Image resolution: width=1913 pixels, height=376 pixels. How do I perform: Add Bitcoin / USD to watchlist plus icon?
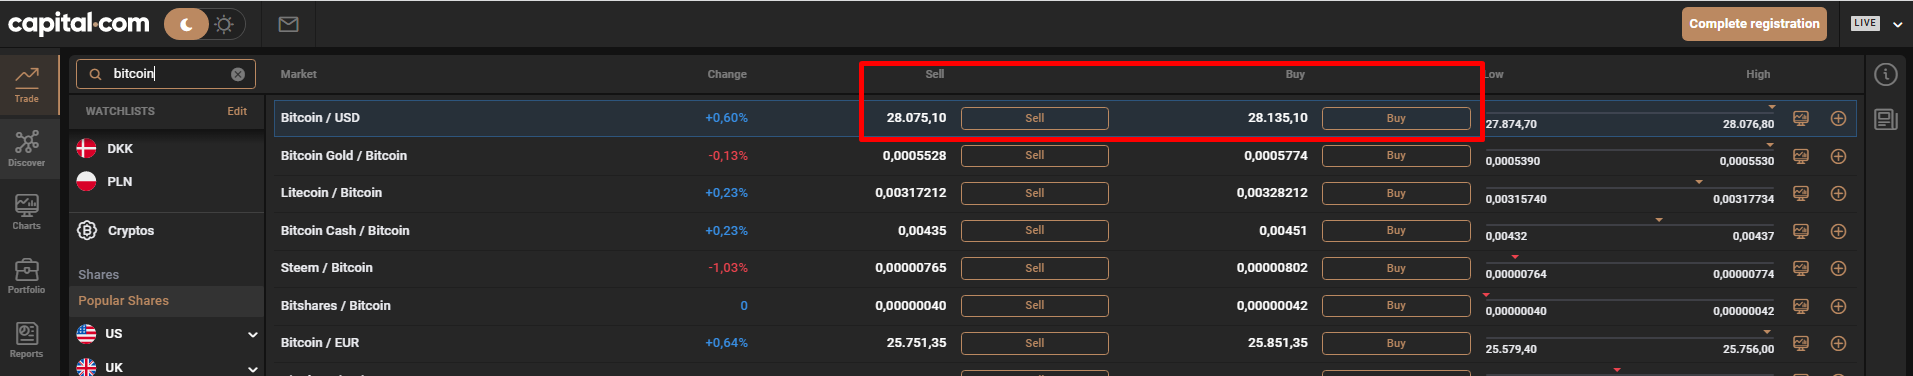pyautogui.click(x=1838, y=118)
